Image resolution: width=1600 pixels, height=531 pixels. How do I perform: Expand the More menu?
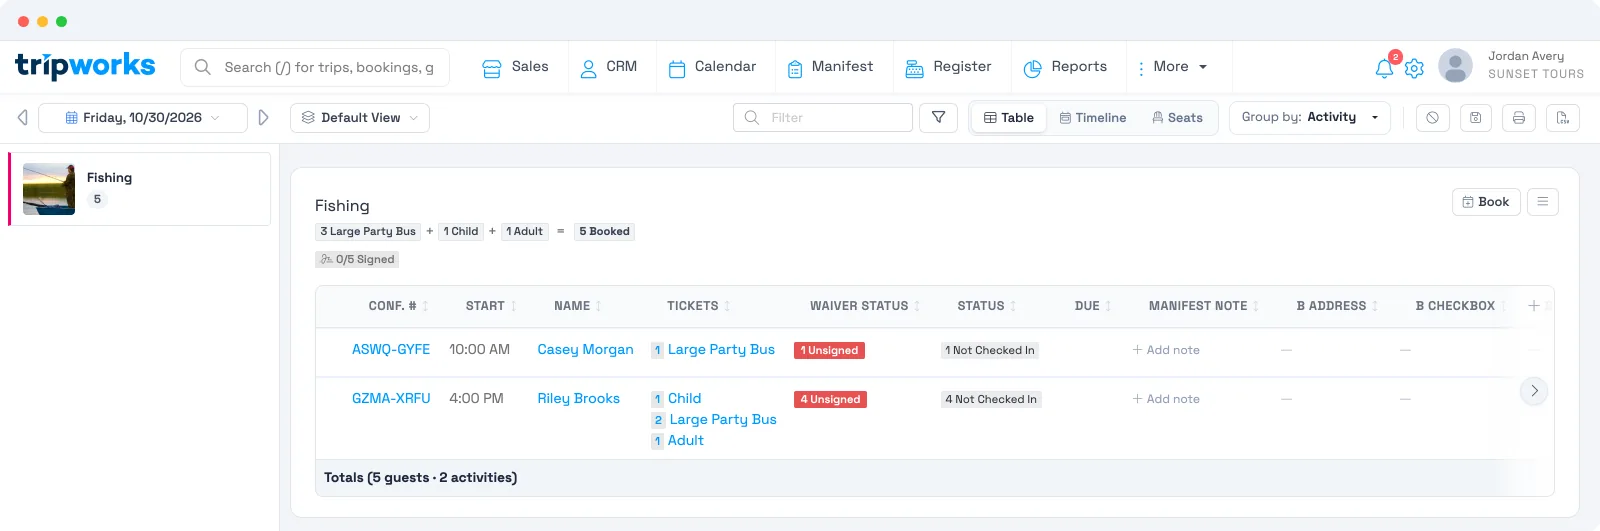coord(1171,67)
